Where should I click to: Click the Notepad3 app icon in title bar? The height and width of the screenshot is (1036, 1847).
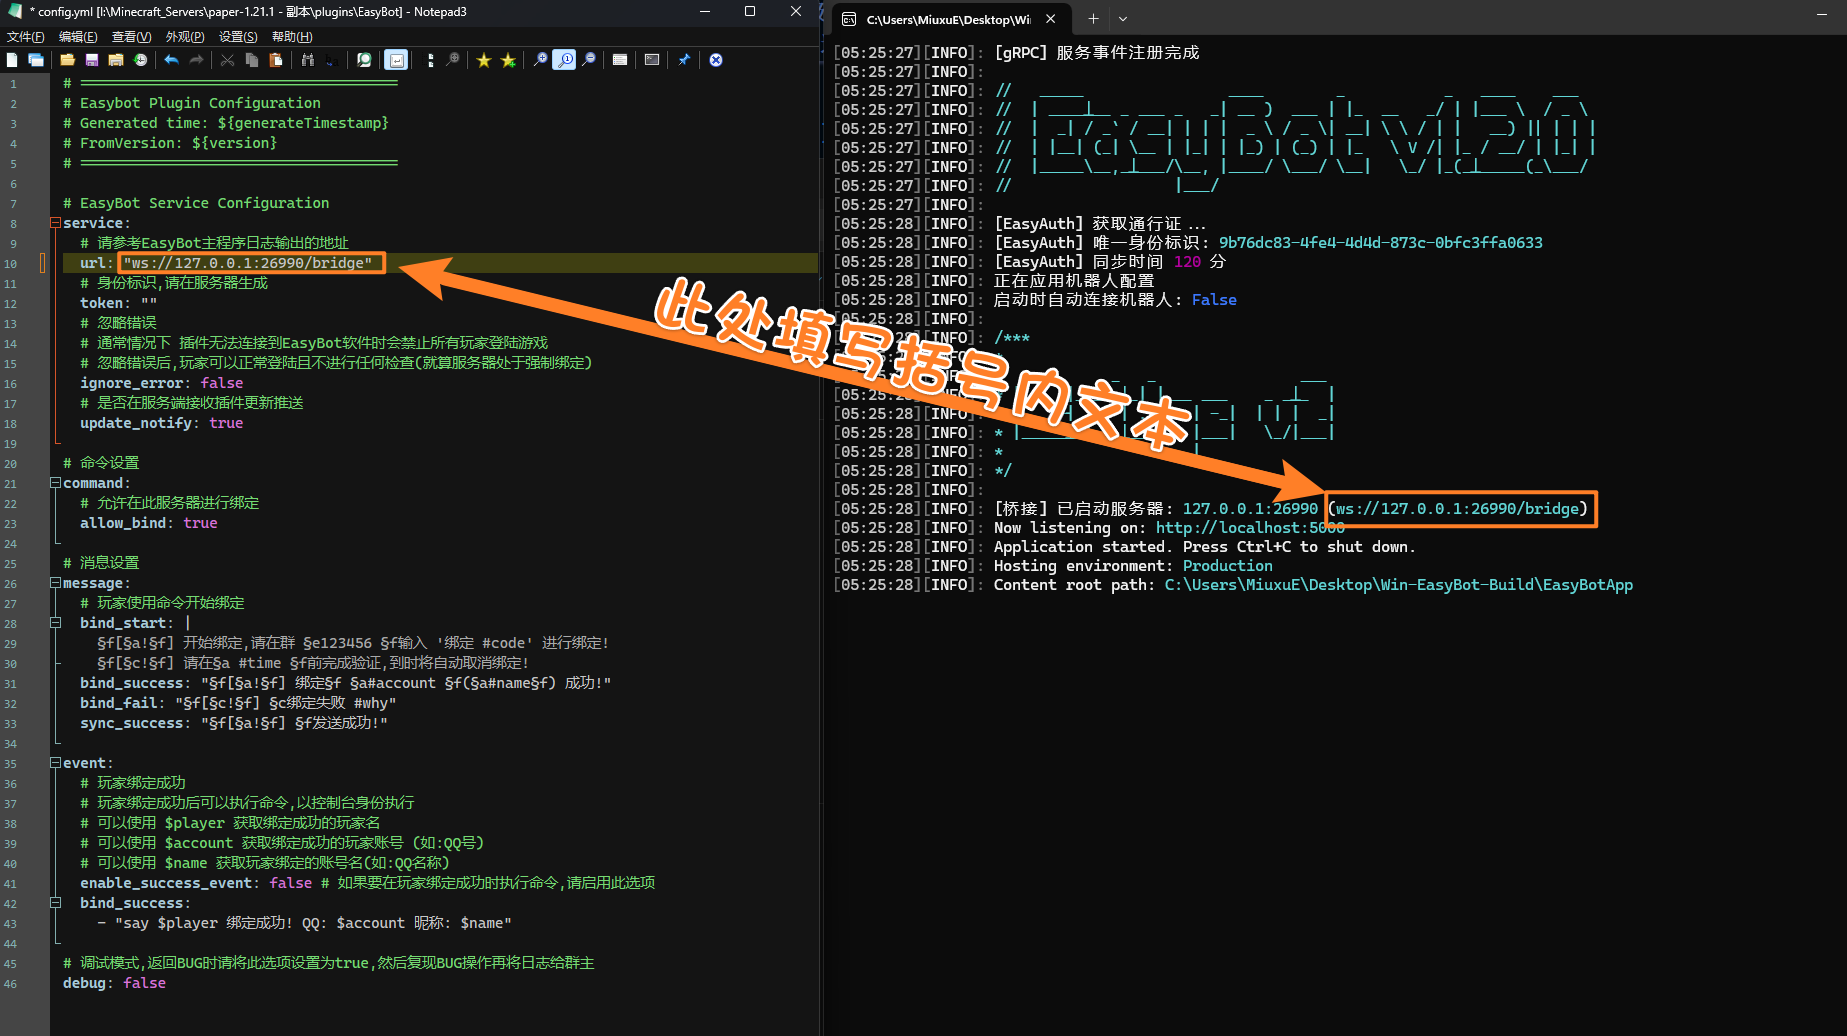click(x=14, y=11)
